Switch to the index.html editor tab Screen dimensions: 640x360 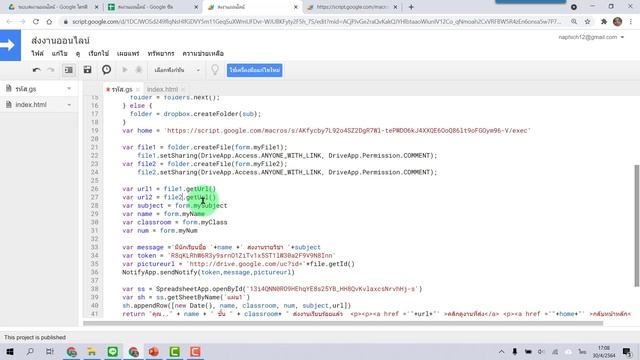(162, 89)
